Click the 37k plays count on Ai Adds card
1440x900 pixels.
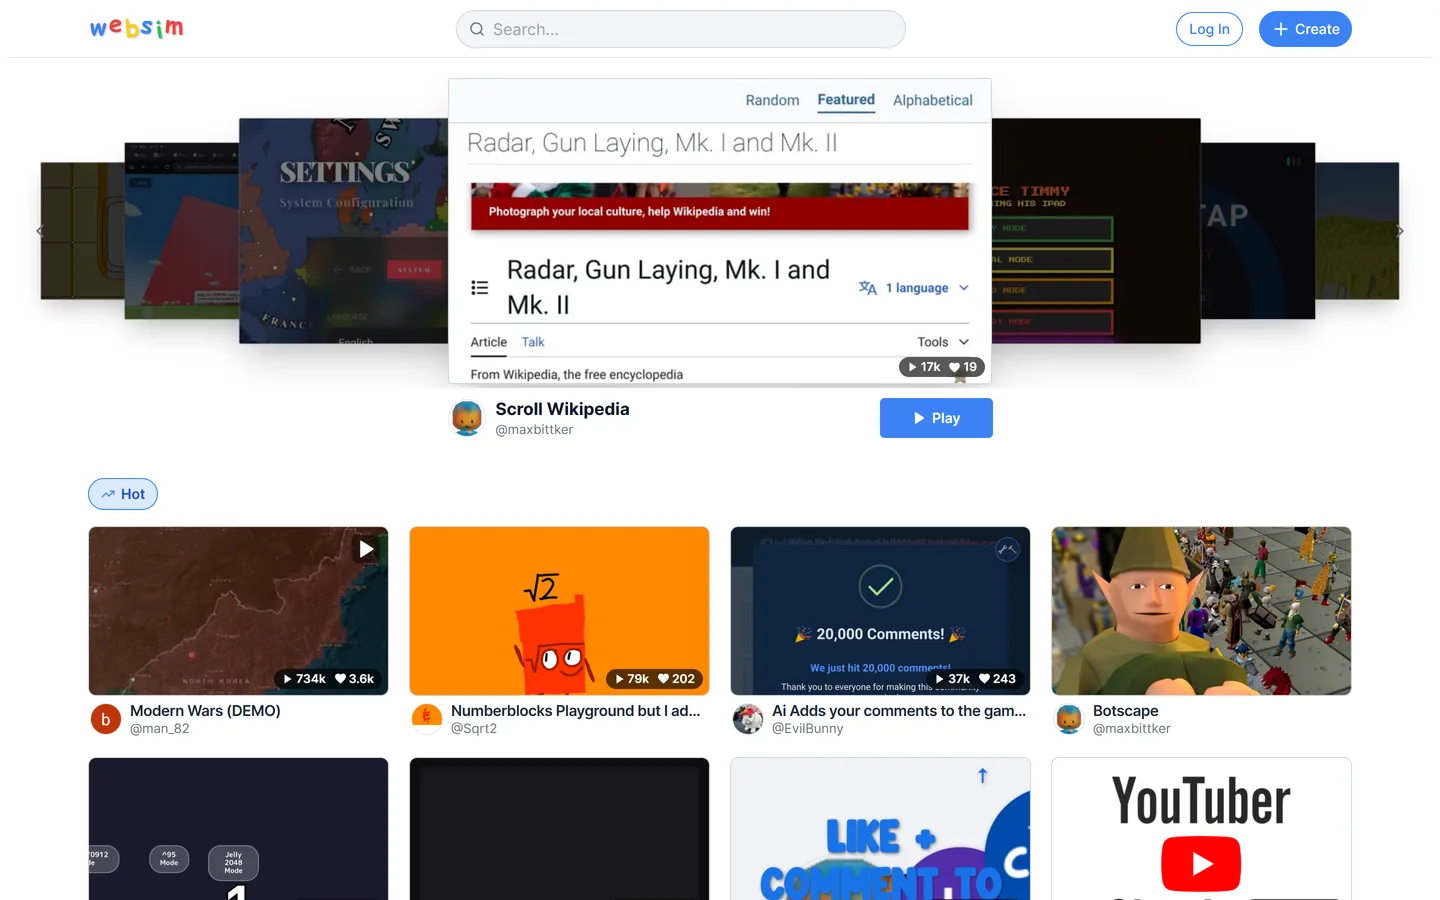tap(953, 679)
